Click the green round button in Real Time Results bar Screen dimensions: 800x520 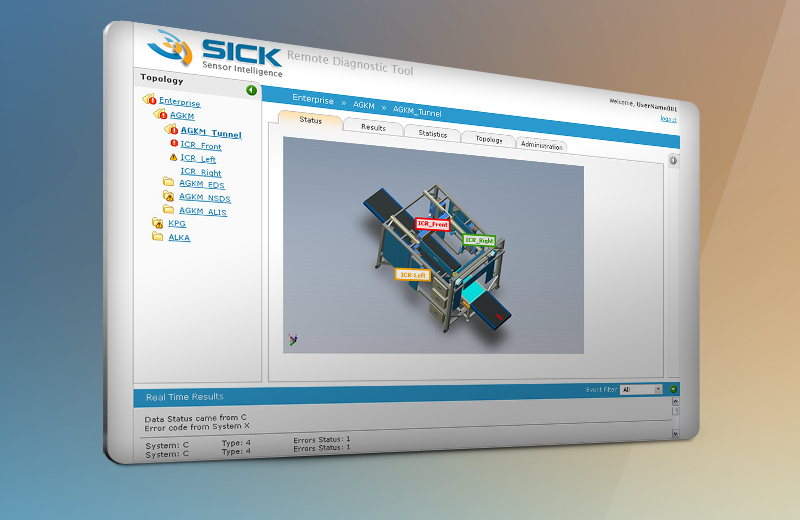pos(673,389)
